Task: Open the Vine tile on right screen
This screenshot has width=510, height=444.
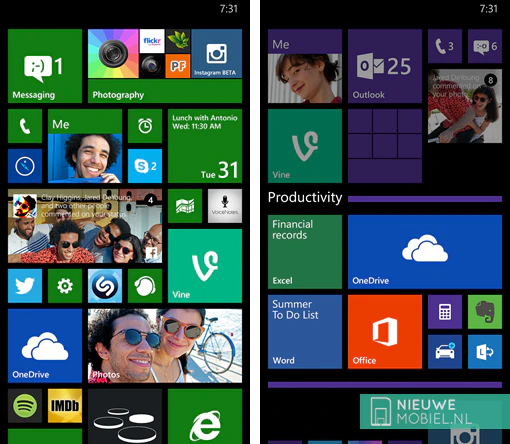Action: pos(305,146)
